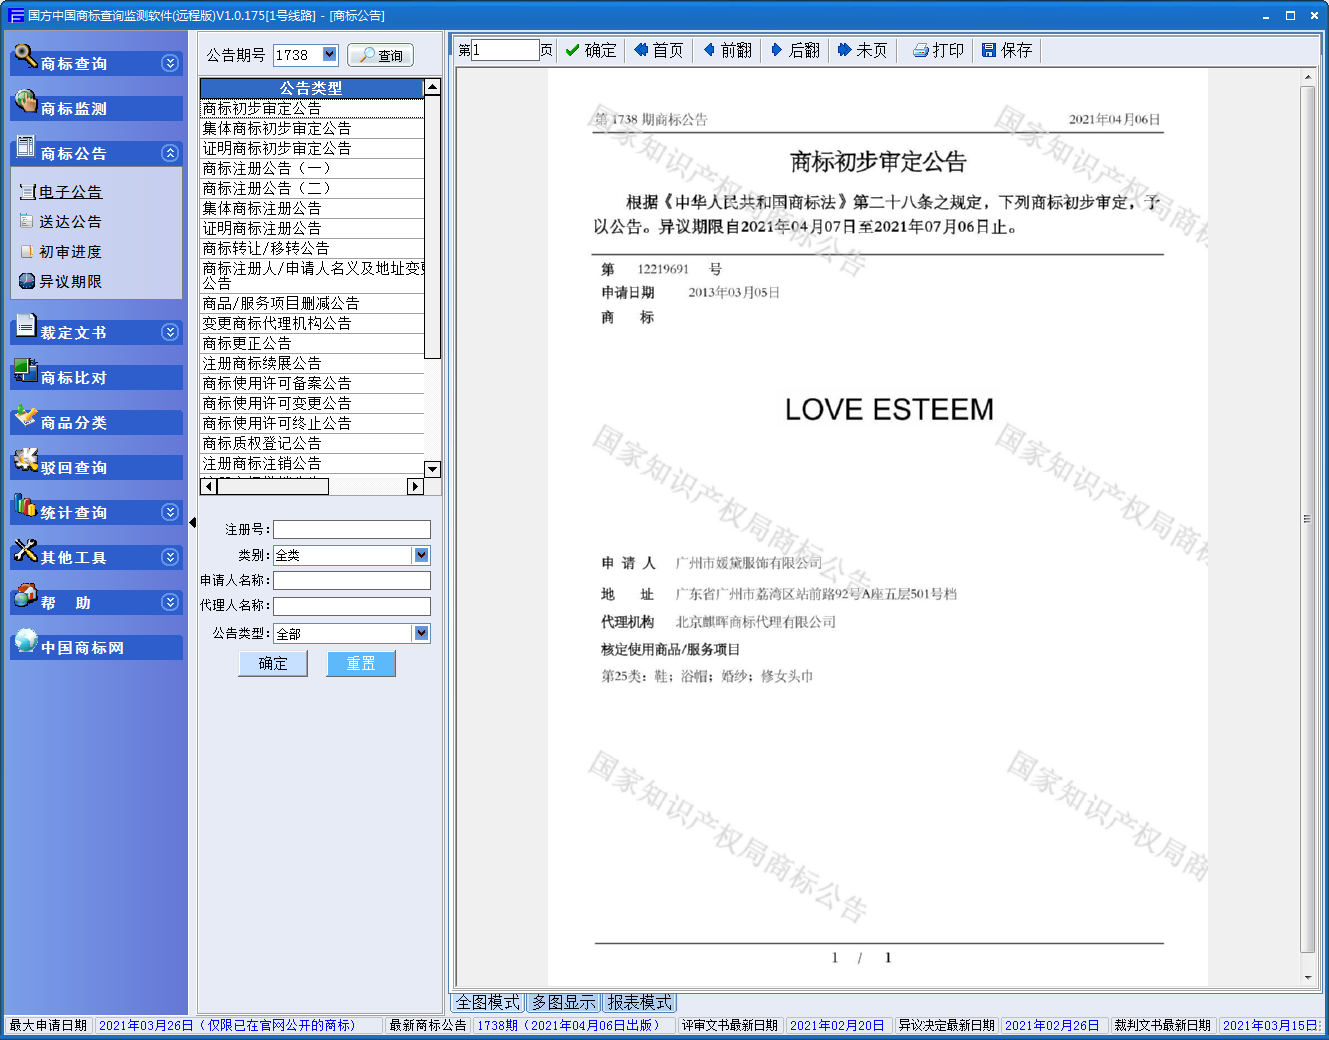Image resolution: width=1329 pixels, height=1040 pixels.
Task: Click the 驳回查询 sidebar icon
Action: [25, 461]
